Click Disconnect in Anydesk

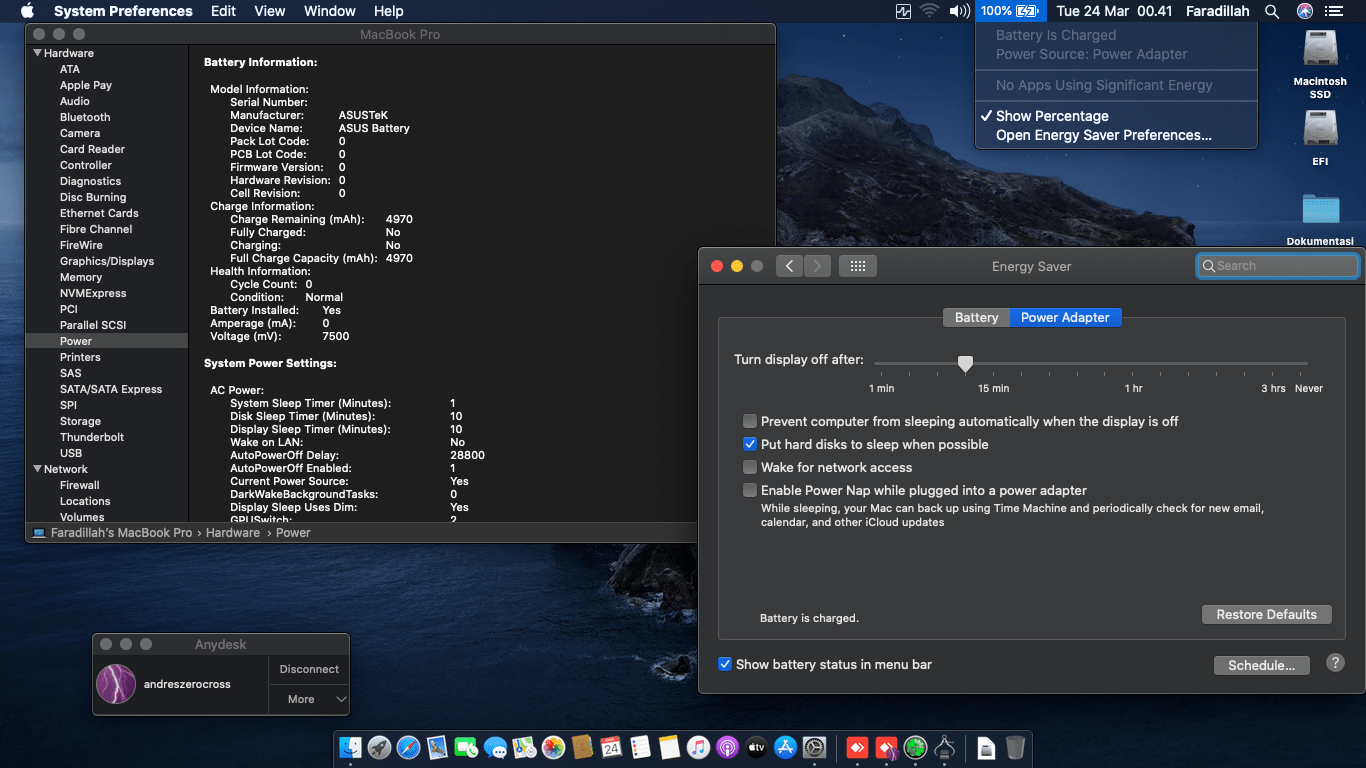309,669
